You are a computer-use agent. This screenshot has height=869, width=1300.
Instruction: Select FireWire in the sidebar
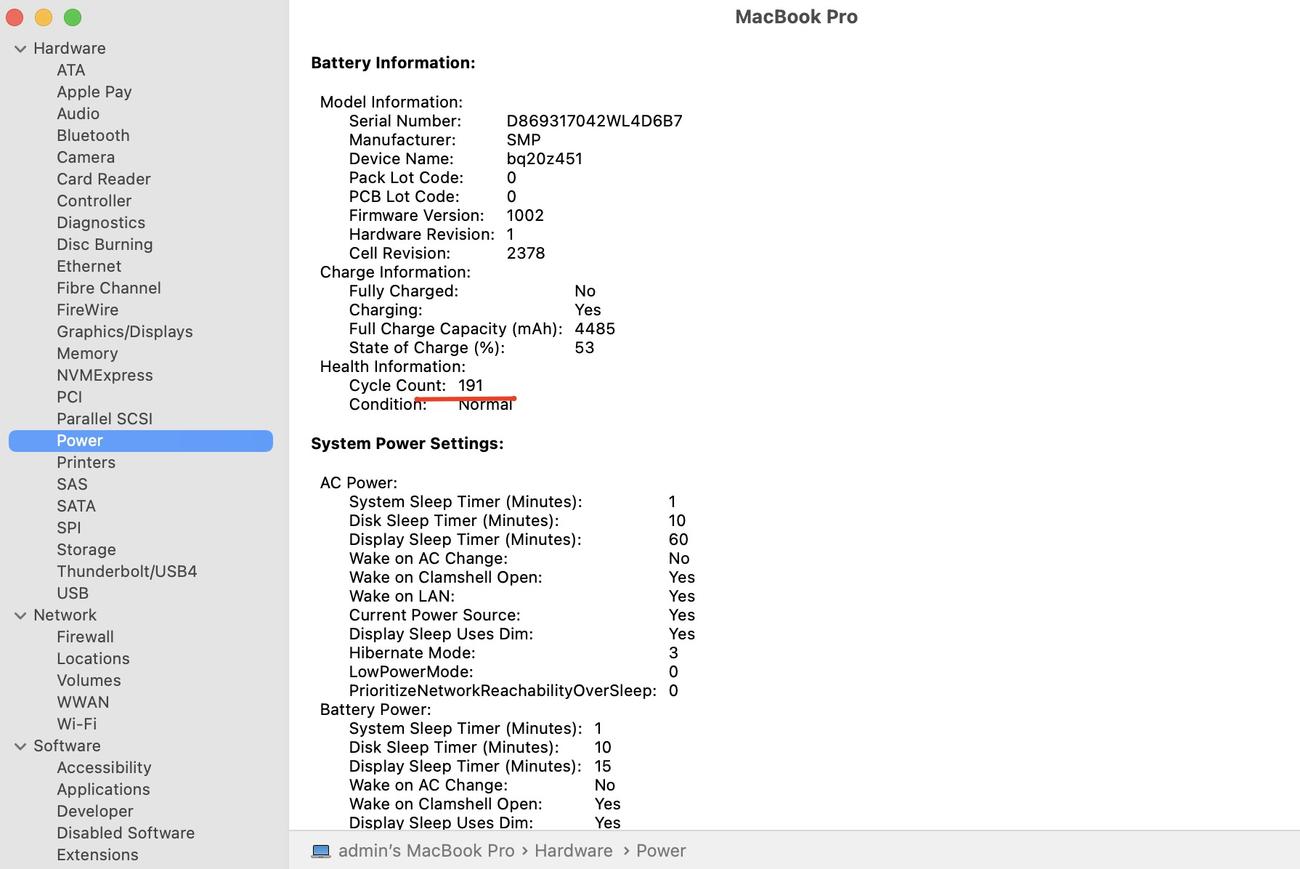pyautogui.click(x=88, y=310)
